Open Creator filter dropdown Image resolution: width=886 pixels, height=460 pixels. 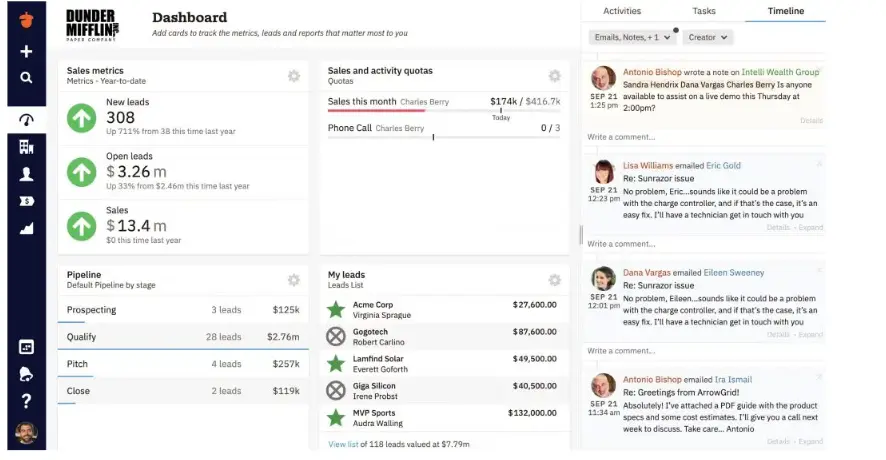click(x=707, y=37)
